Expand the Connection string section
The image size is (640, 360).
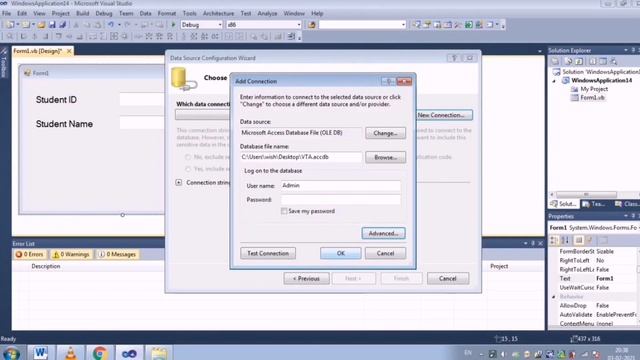[179, 182]
